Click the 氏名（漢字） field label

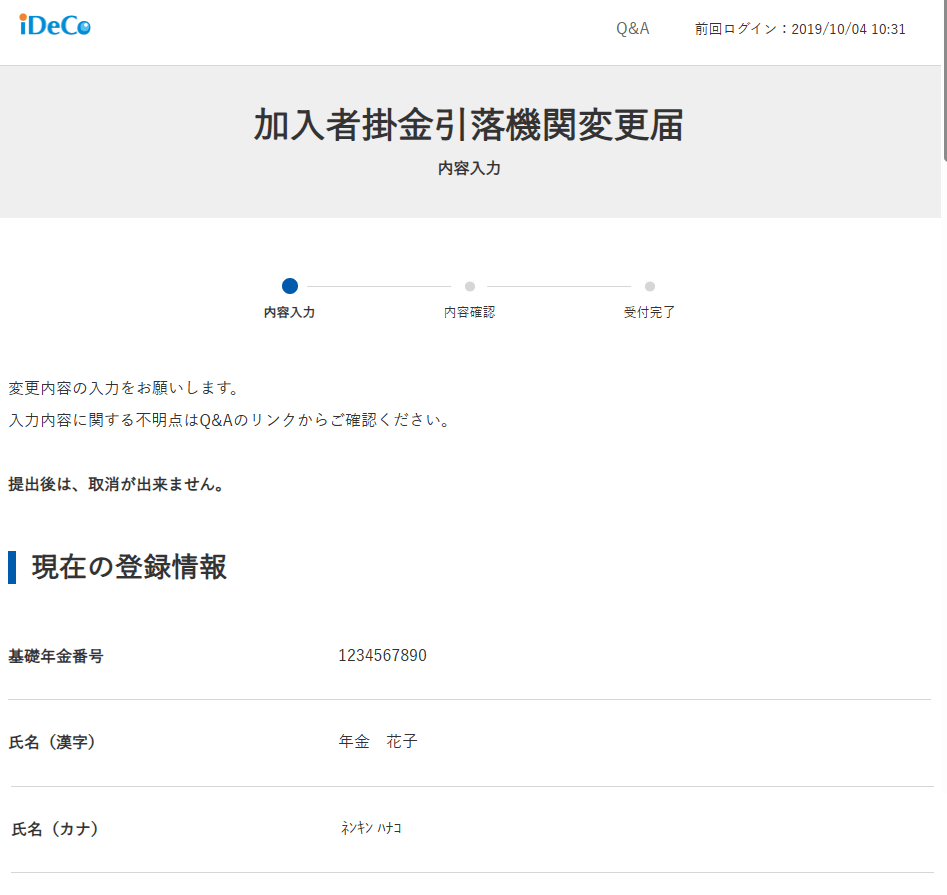pyautogui.click(x=52, y=742)
